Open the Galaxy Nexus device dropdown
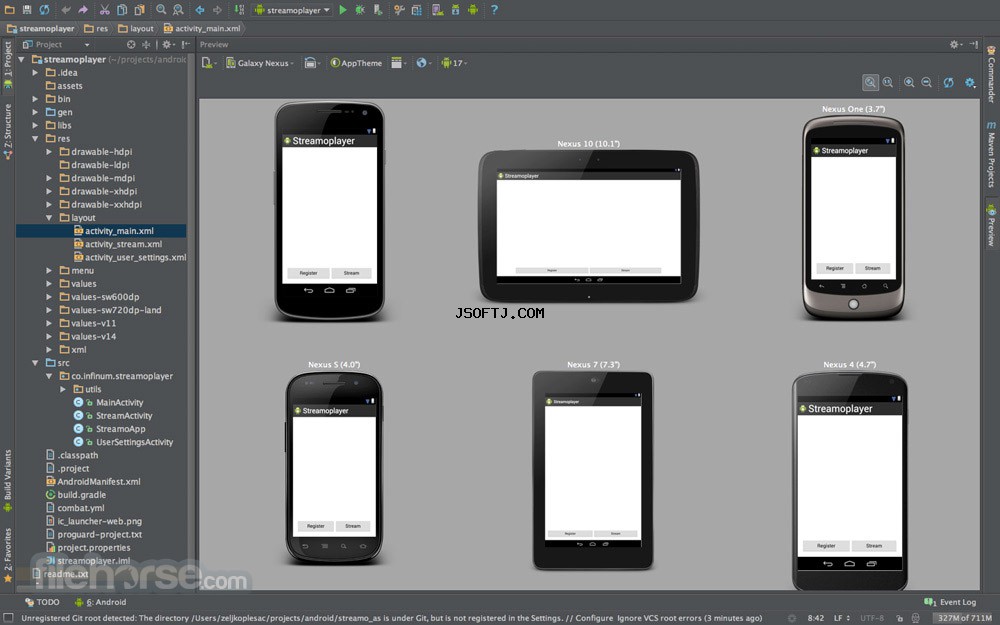Screen dimensions: 1000x625 coord(260,62)
